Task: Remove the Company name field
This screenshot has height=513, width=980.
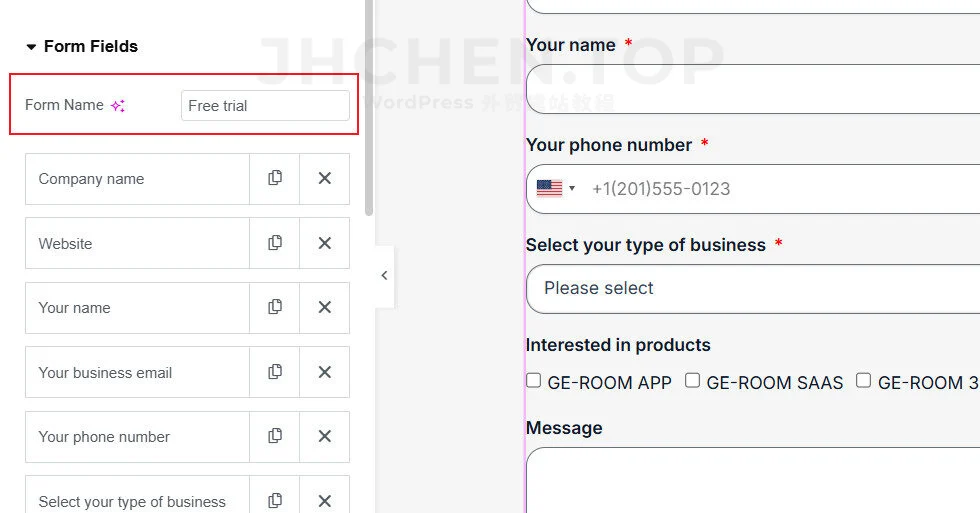Action: tap(324, 179)
